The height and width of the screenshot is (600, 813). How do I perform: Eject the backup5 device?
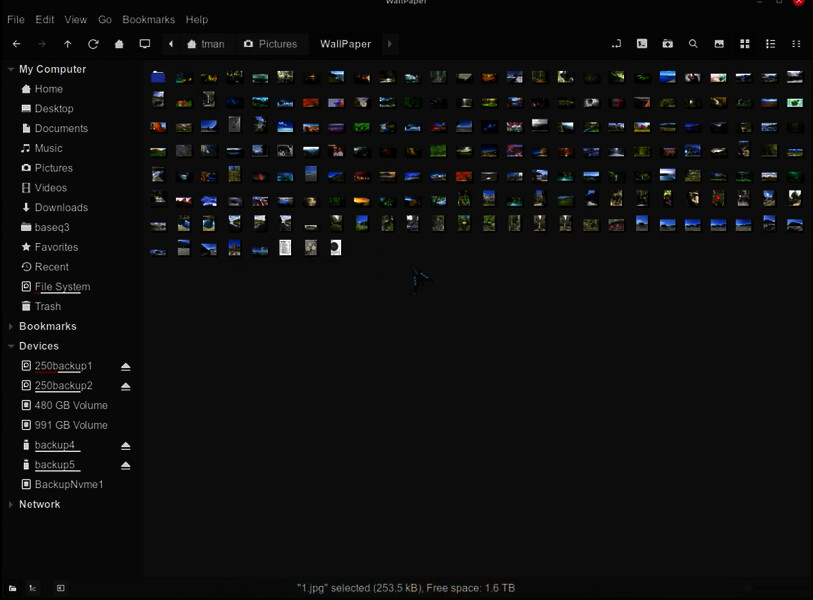125,466
